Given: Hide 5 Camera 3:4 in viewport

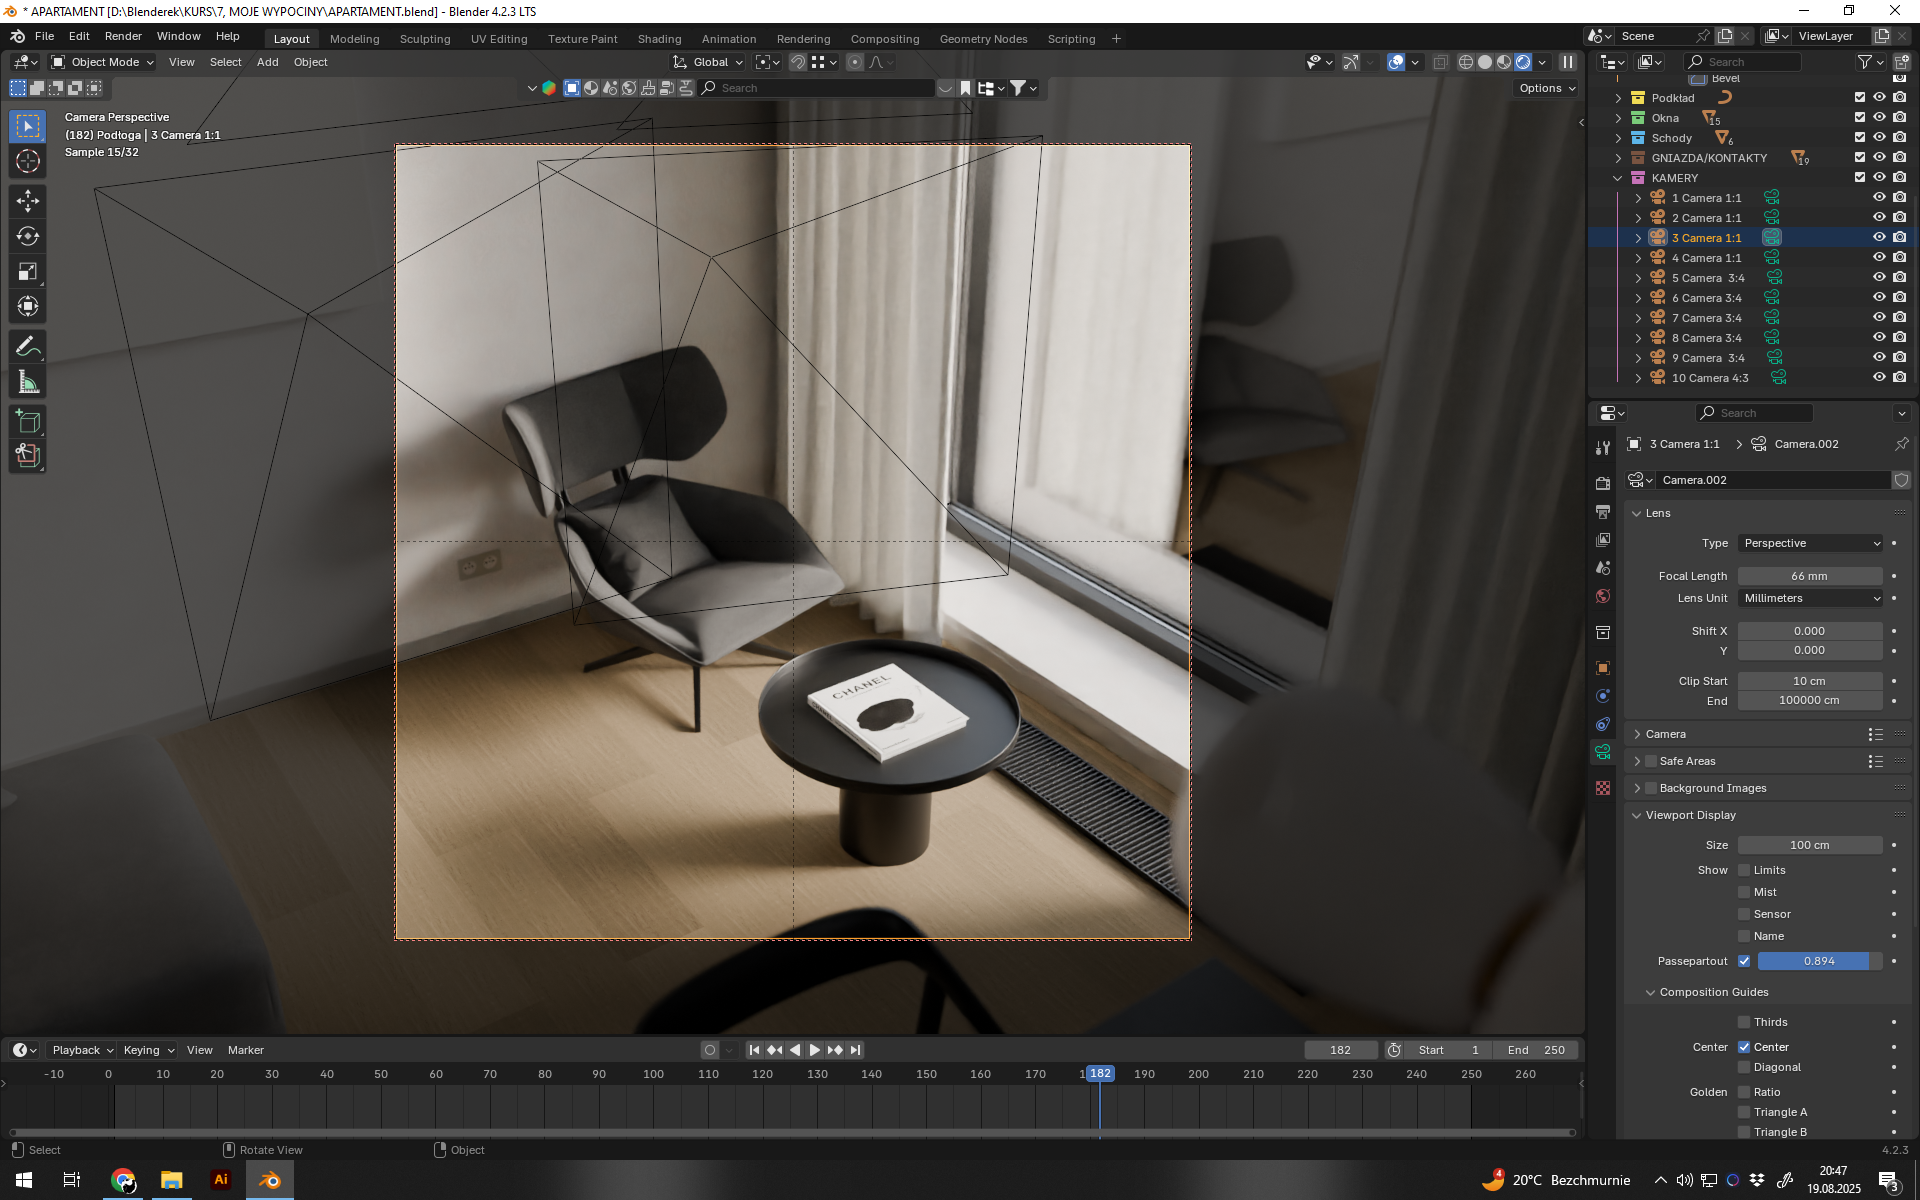Looking at the screenshot, I should 1879,278.
